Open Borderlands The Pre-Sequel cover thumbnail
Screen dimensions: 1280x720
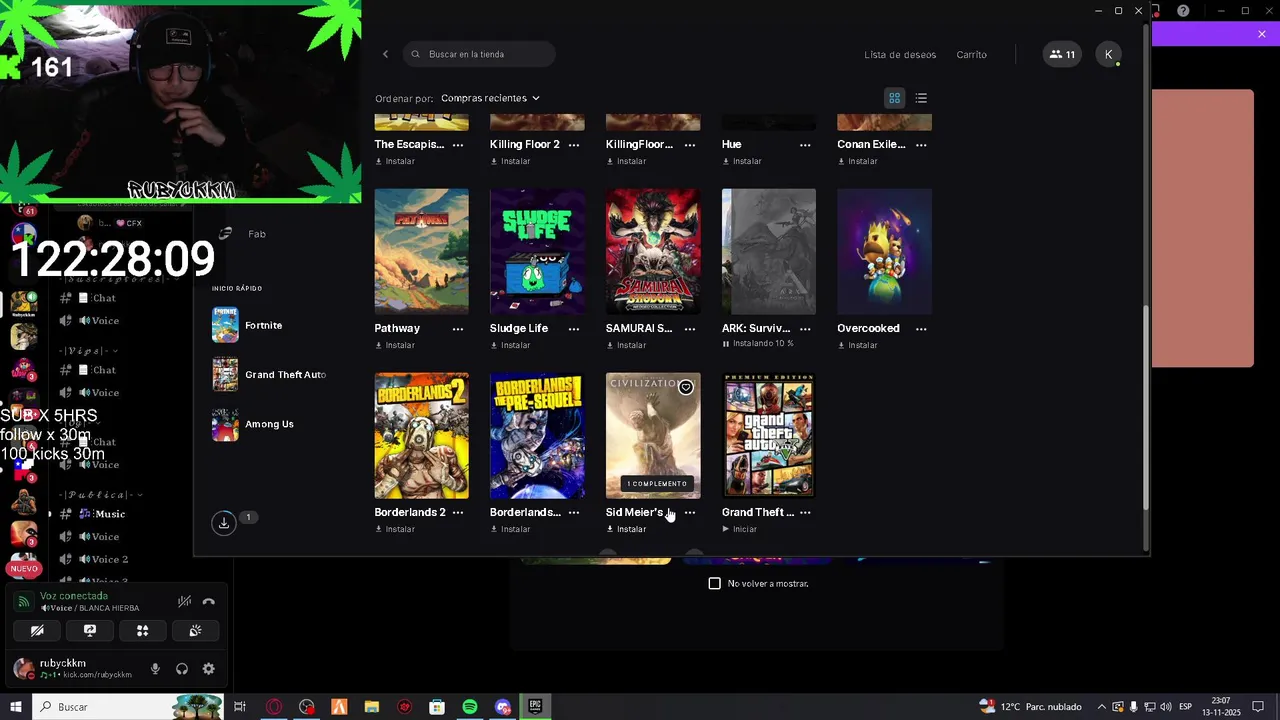pyautogui.click(x=537, y=436)
